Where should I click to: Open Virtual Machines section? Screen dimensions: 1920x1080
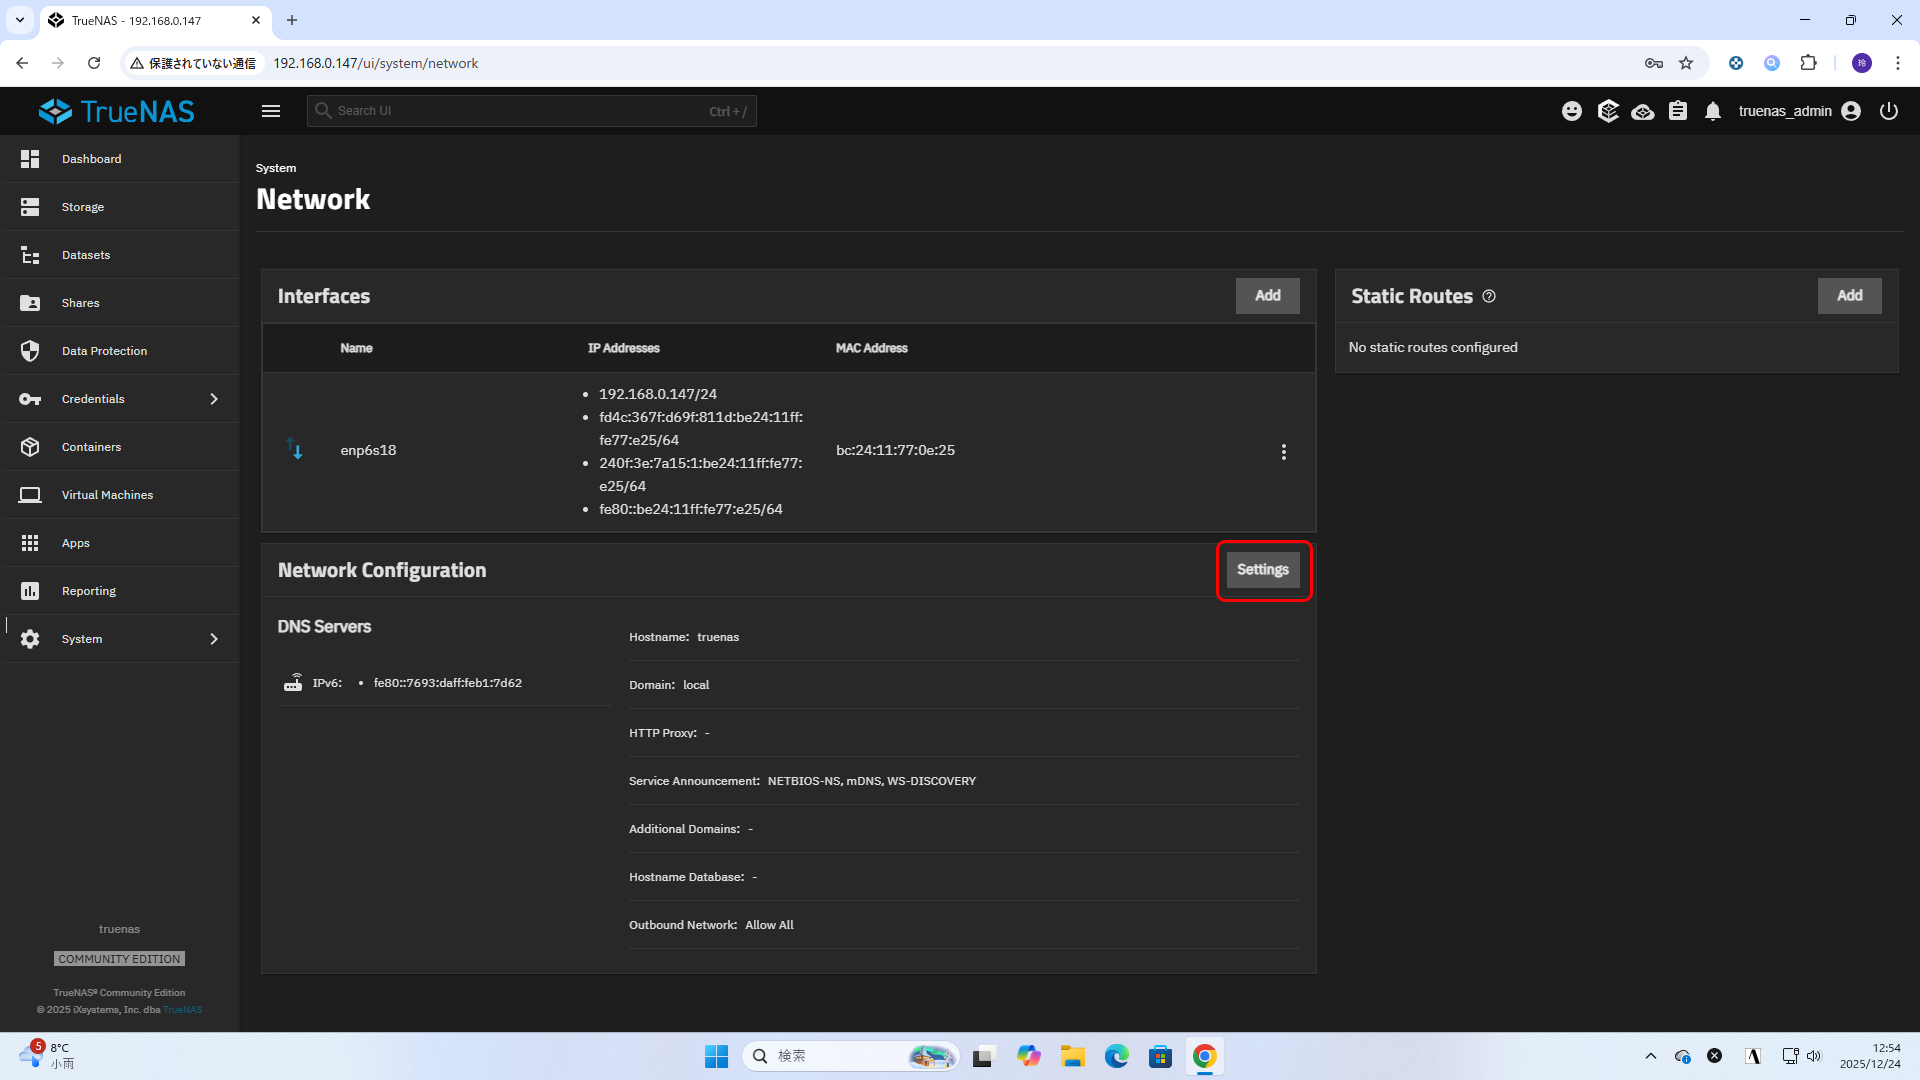pyautogui.click(x=107, y=495)
